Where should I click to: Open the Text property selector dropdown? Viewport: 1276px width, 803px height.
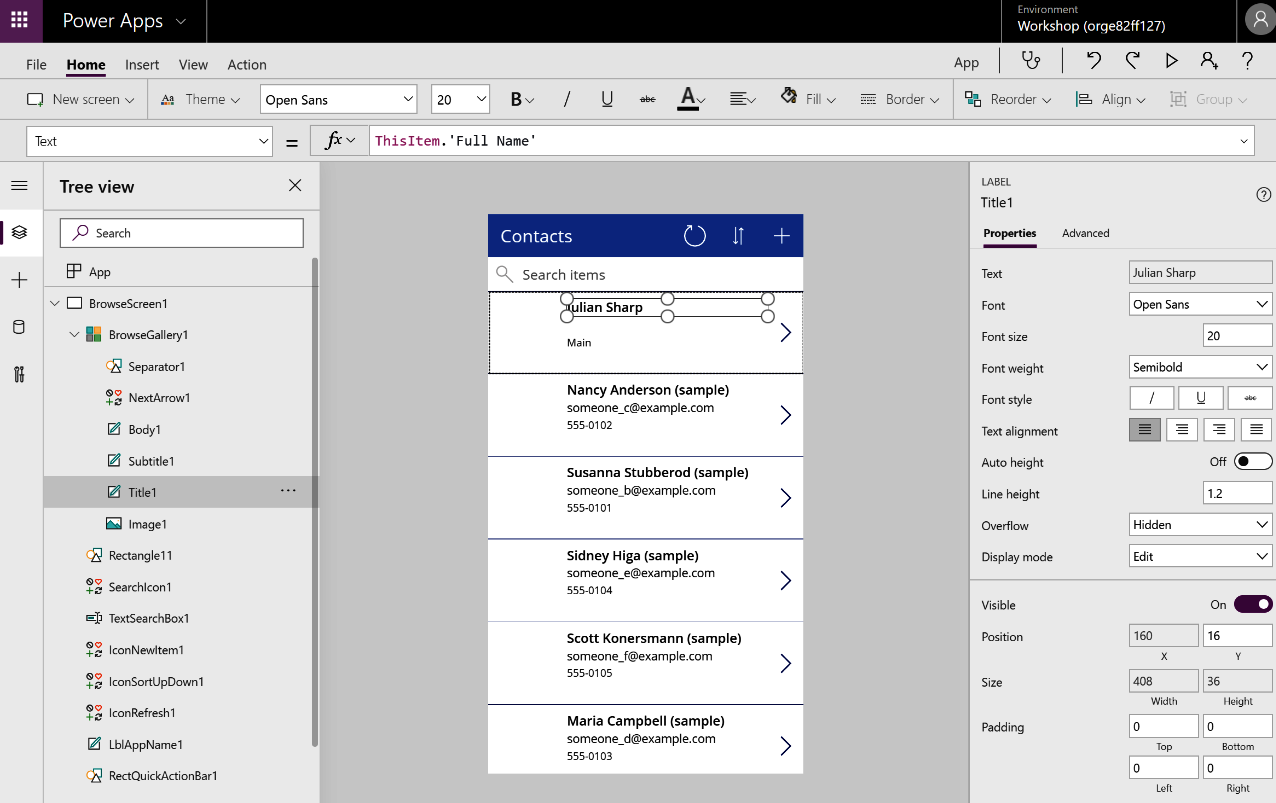pos(150,141)
